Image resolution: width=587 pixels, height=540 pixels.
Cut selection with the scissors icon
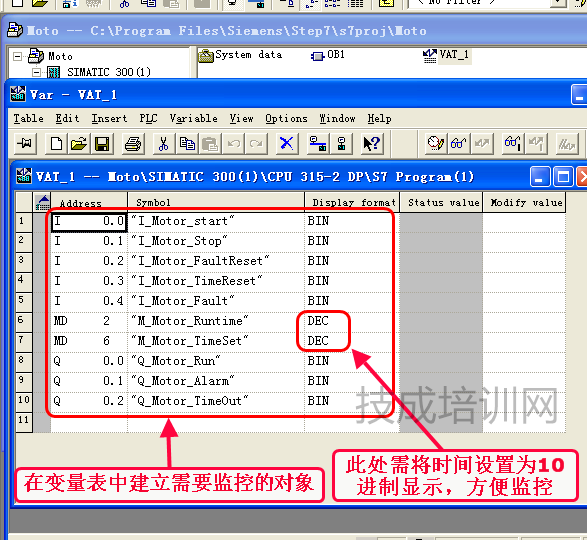164,143
